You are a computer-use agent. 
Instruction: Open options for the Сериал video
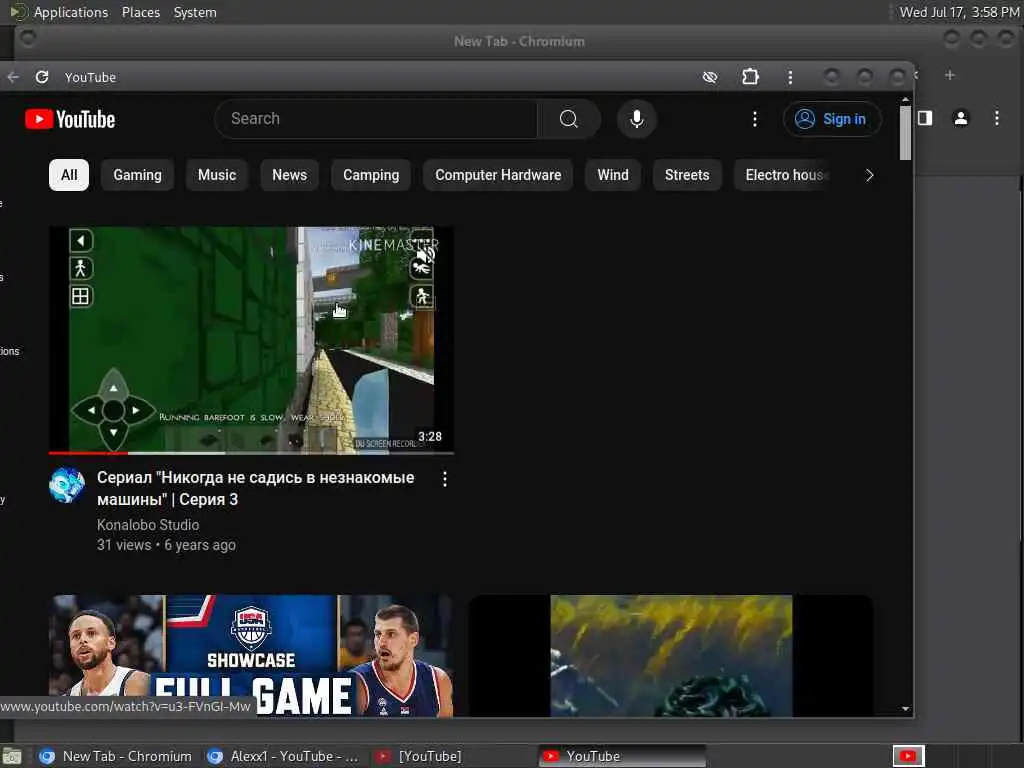coord(445,479)
